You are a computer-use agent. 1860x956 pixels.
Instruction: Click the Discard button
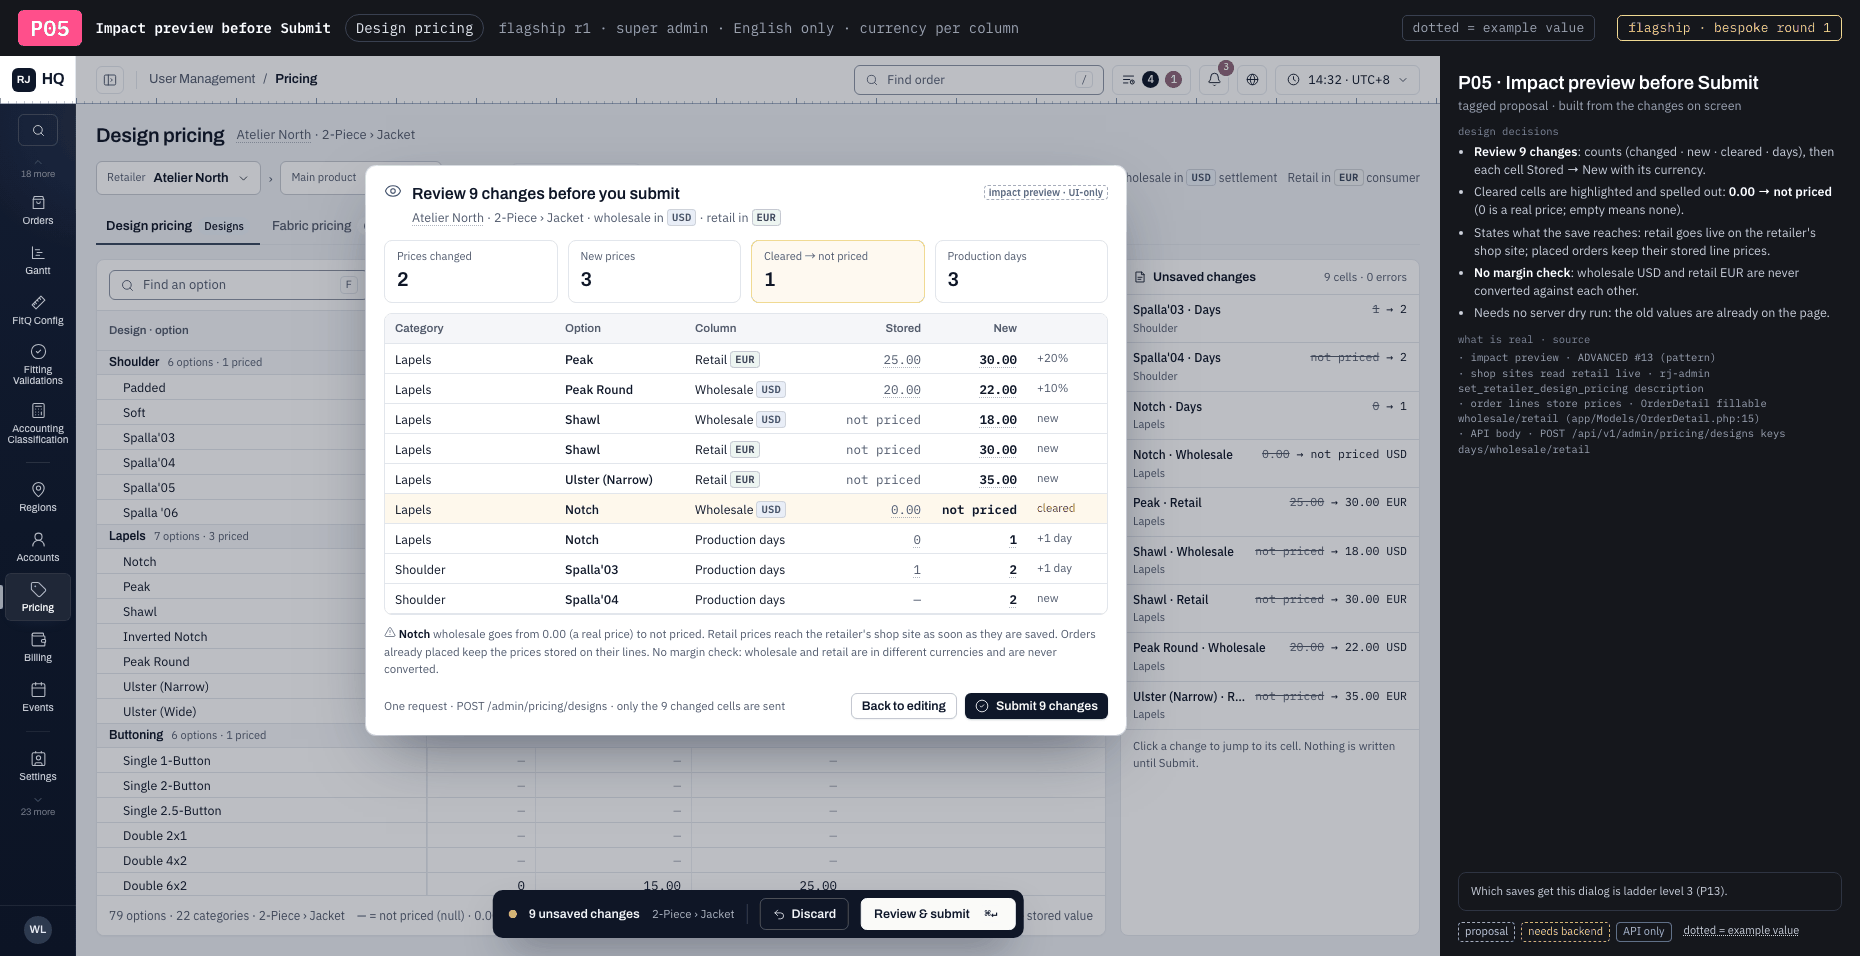click(804, 914)
